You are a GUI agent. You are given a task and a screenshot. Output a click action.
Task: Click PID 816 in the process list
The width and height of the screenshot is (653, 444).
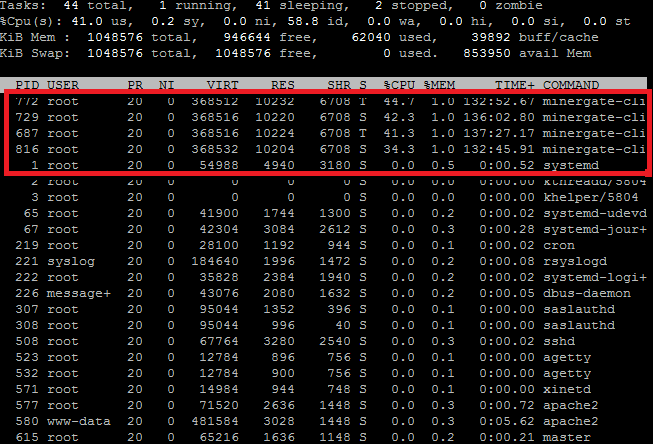pos(27,149)
